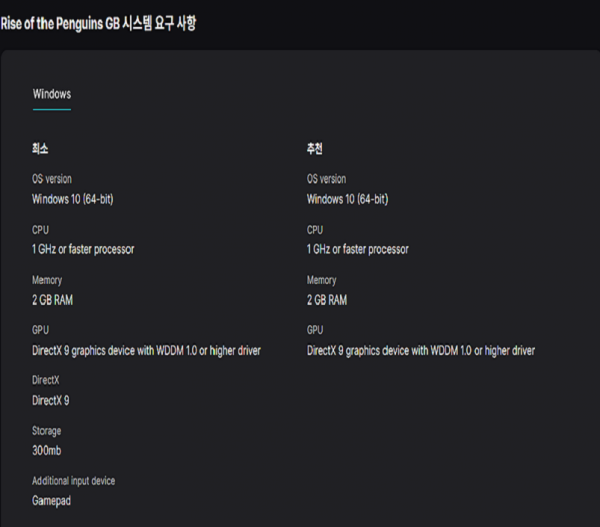Click the 추천 column heading

tap(315, 149)
